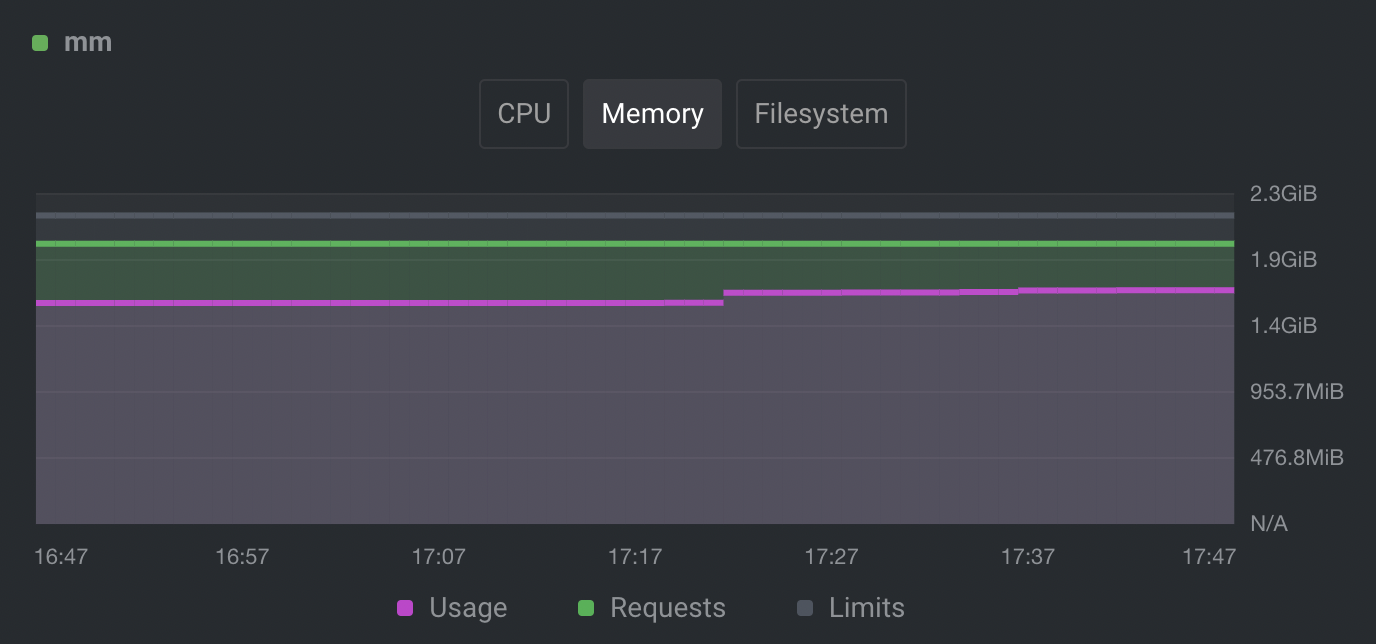Image resolution: width=1376 pixels, height=644 pixels.
Task: Click the step increase in the Usage line
Action: pyautogui.click(x=723, y=296)
